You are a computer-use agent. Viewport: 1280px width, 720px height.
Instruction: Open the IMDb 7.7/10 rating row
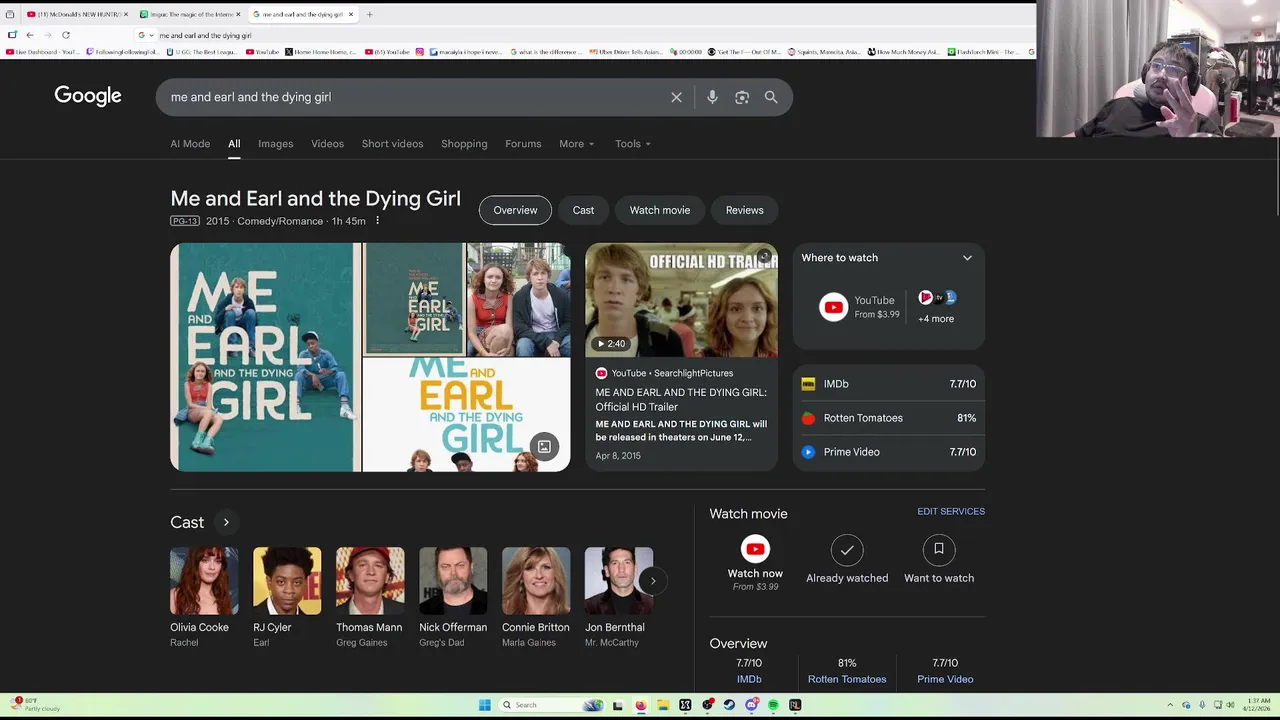[889, 384]
